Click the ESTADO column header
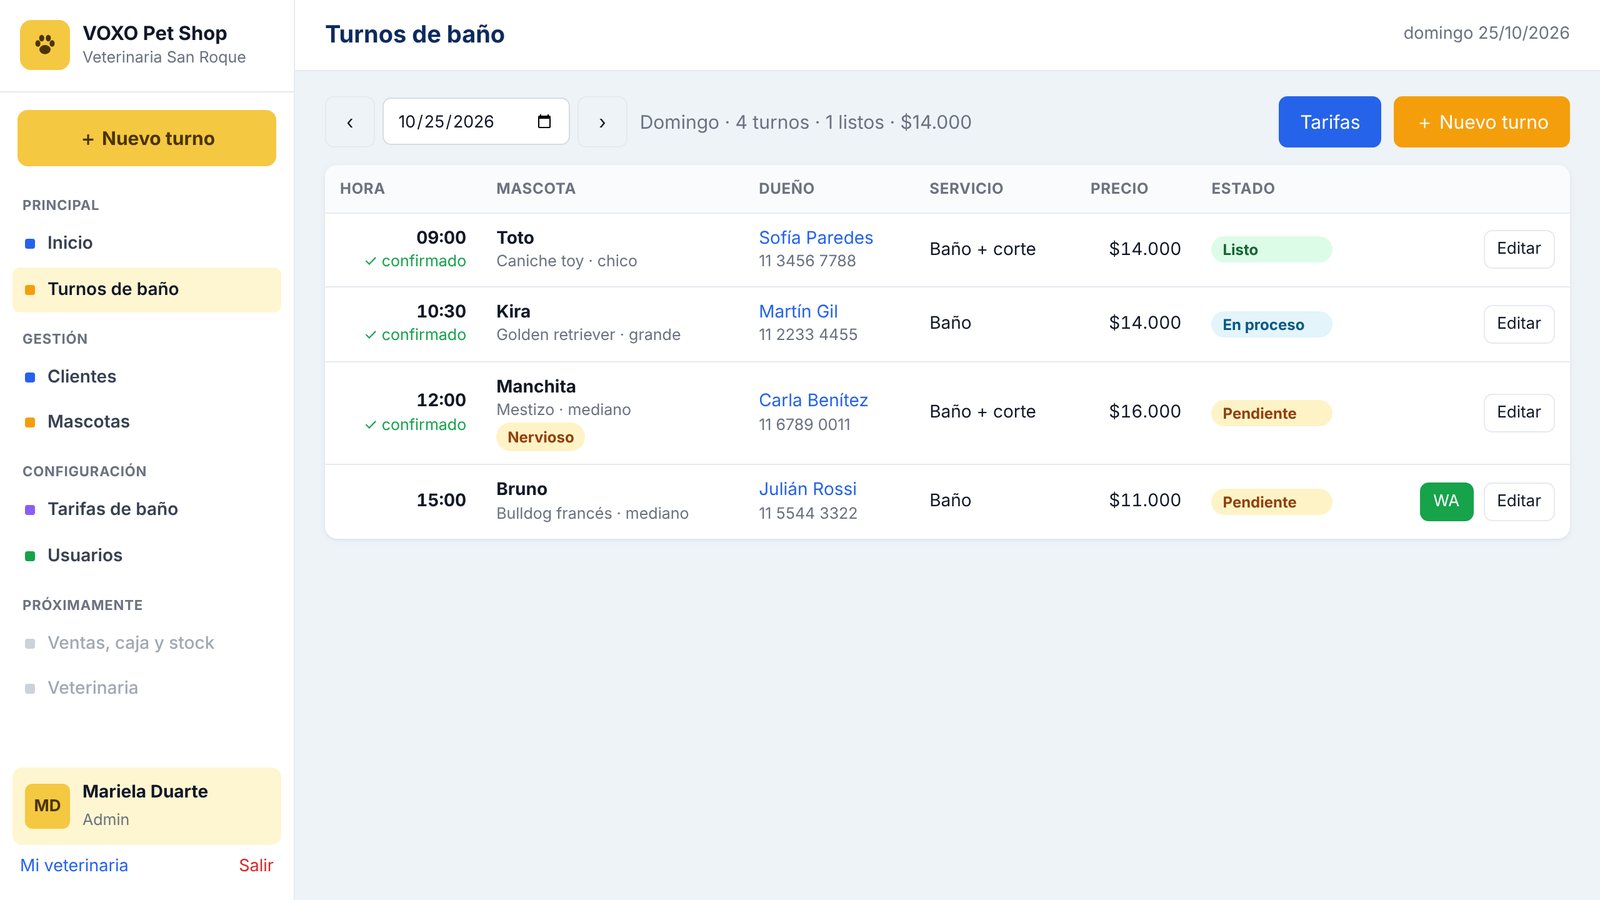 1243,188
